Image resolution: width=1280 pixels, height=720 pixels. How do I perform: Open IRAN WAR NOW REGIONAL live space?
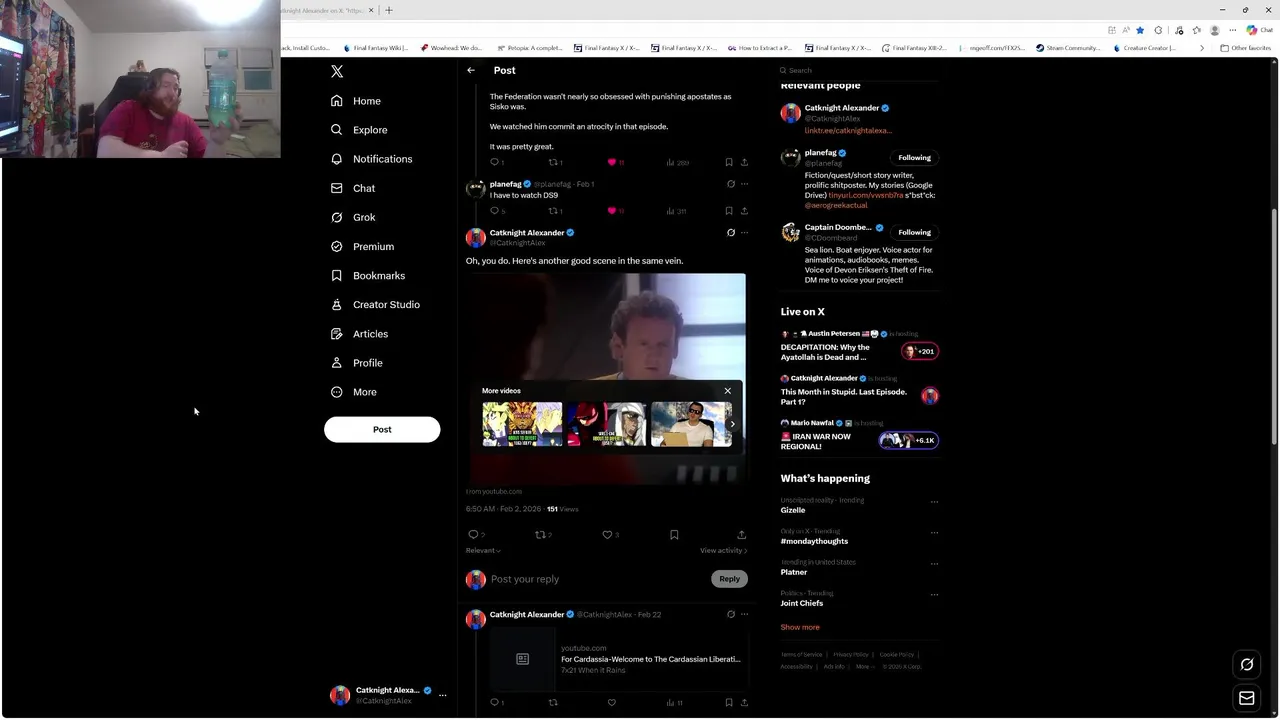(860, 436)
